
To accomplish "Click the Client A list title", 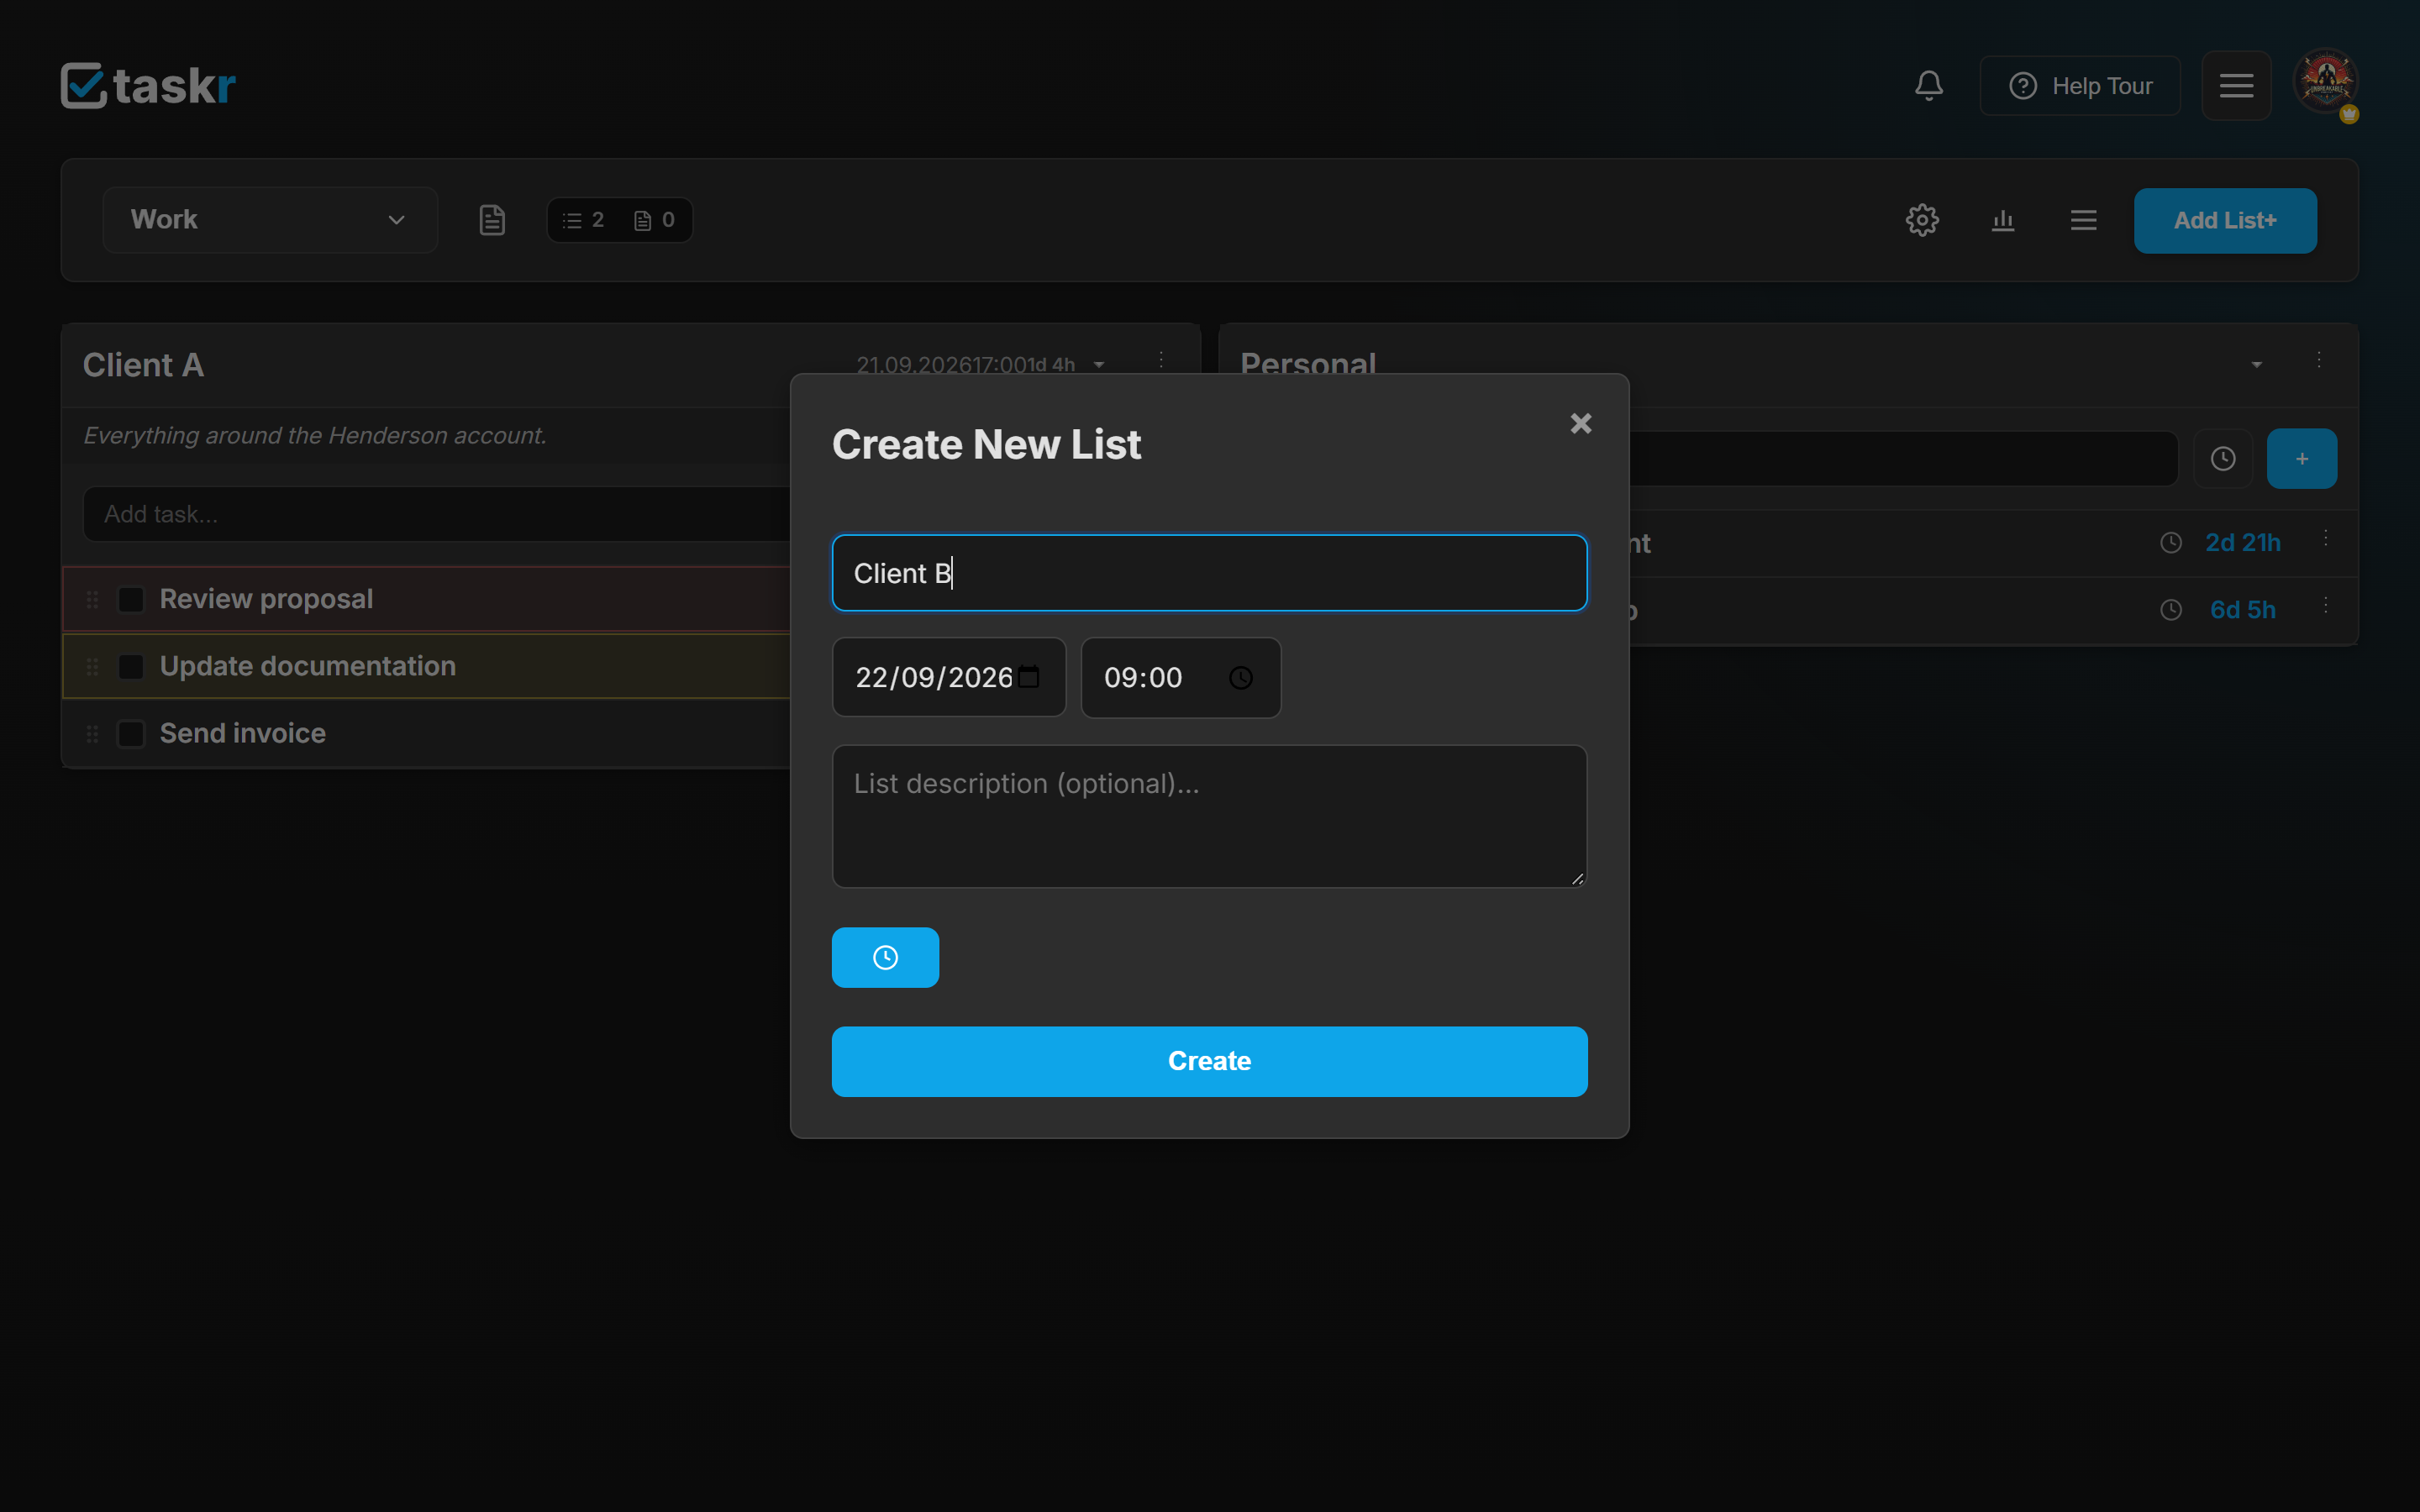I will point(143,366).
